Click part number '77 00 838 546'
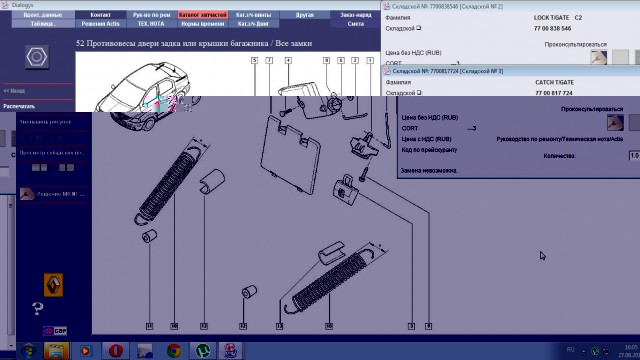This screenshot has width=640, height=360. (x=552, y=28)
